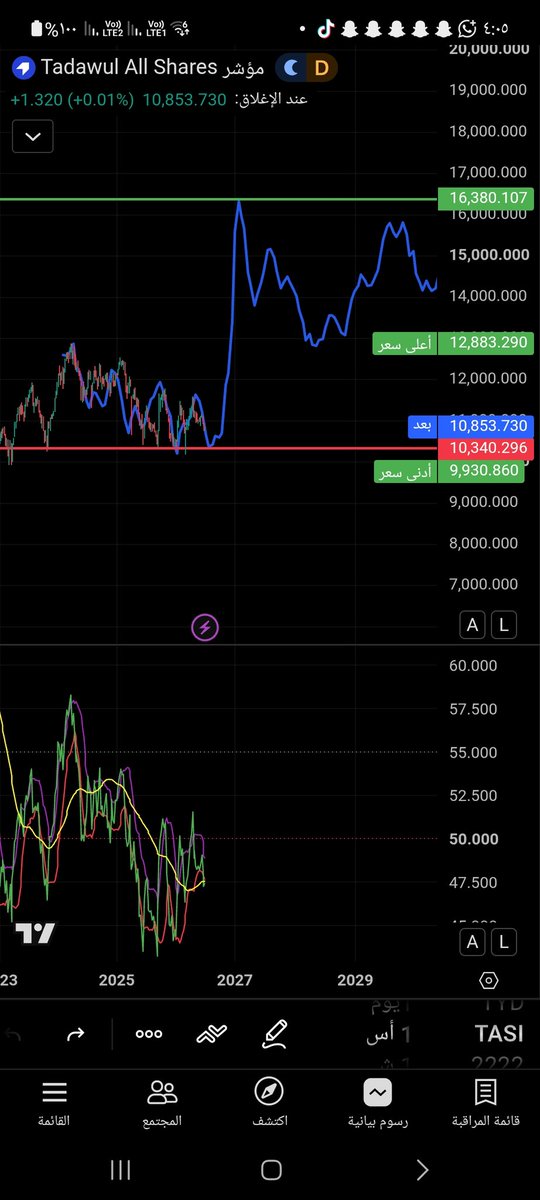Select TASI in the symbol wheel
Viewport: 540px width, 1200px height.
(x=497, y=1034)
